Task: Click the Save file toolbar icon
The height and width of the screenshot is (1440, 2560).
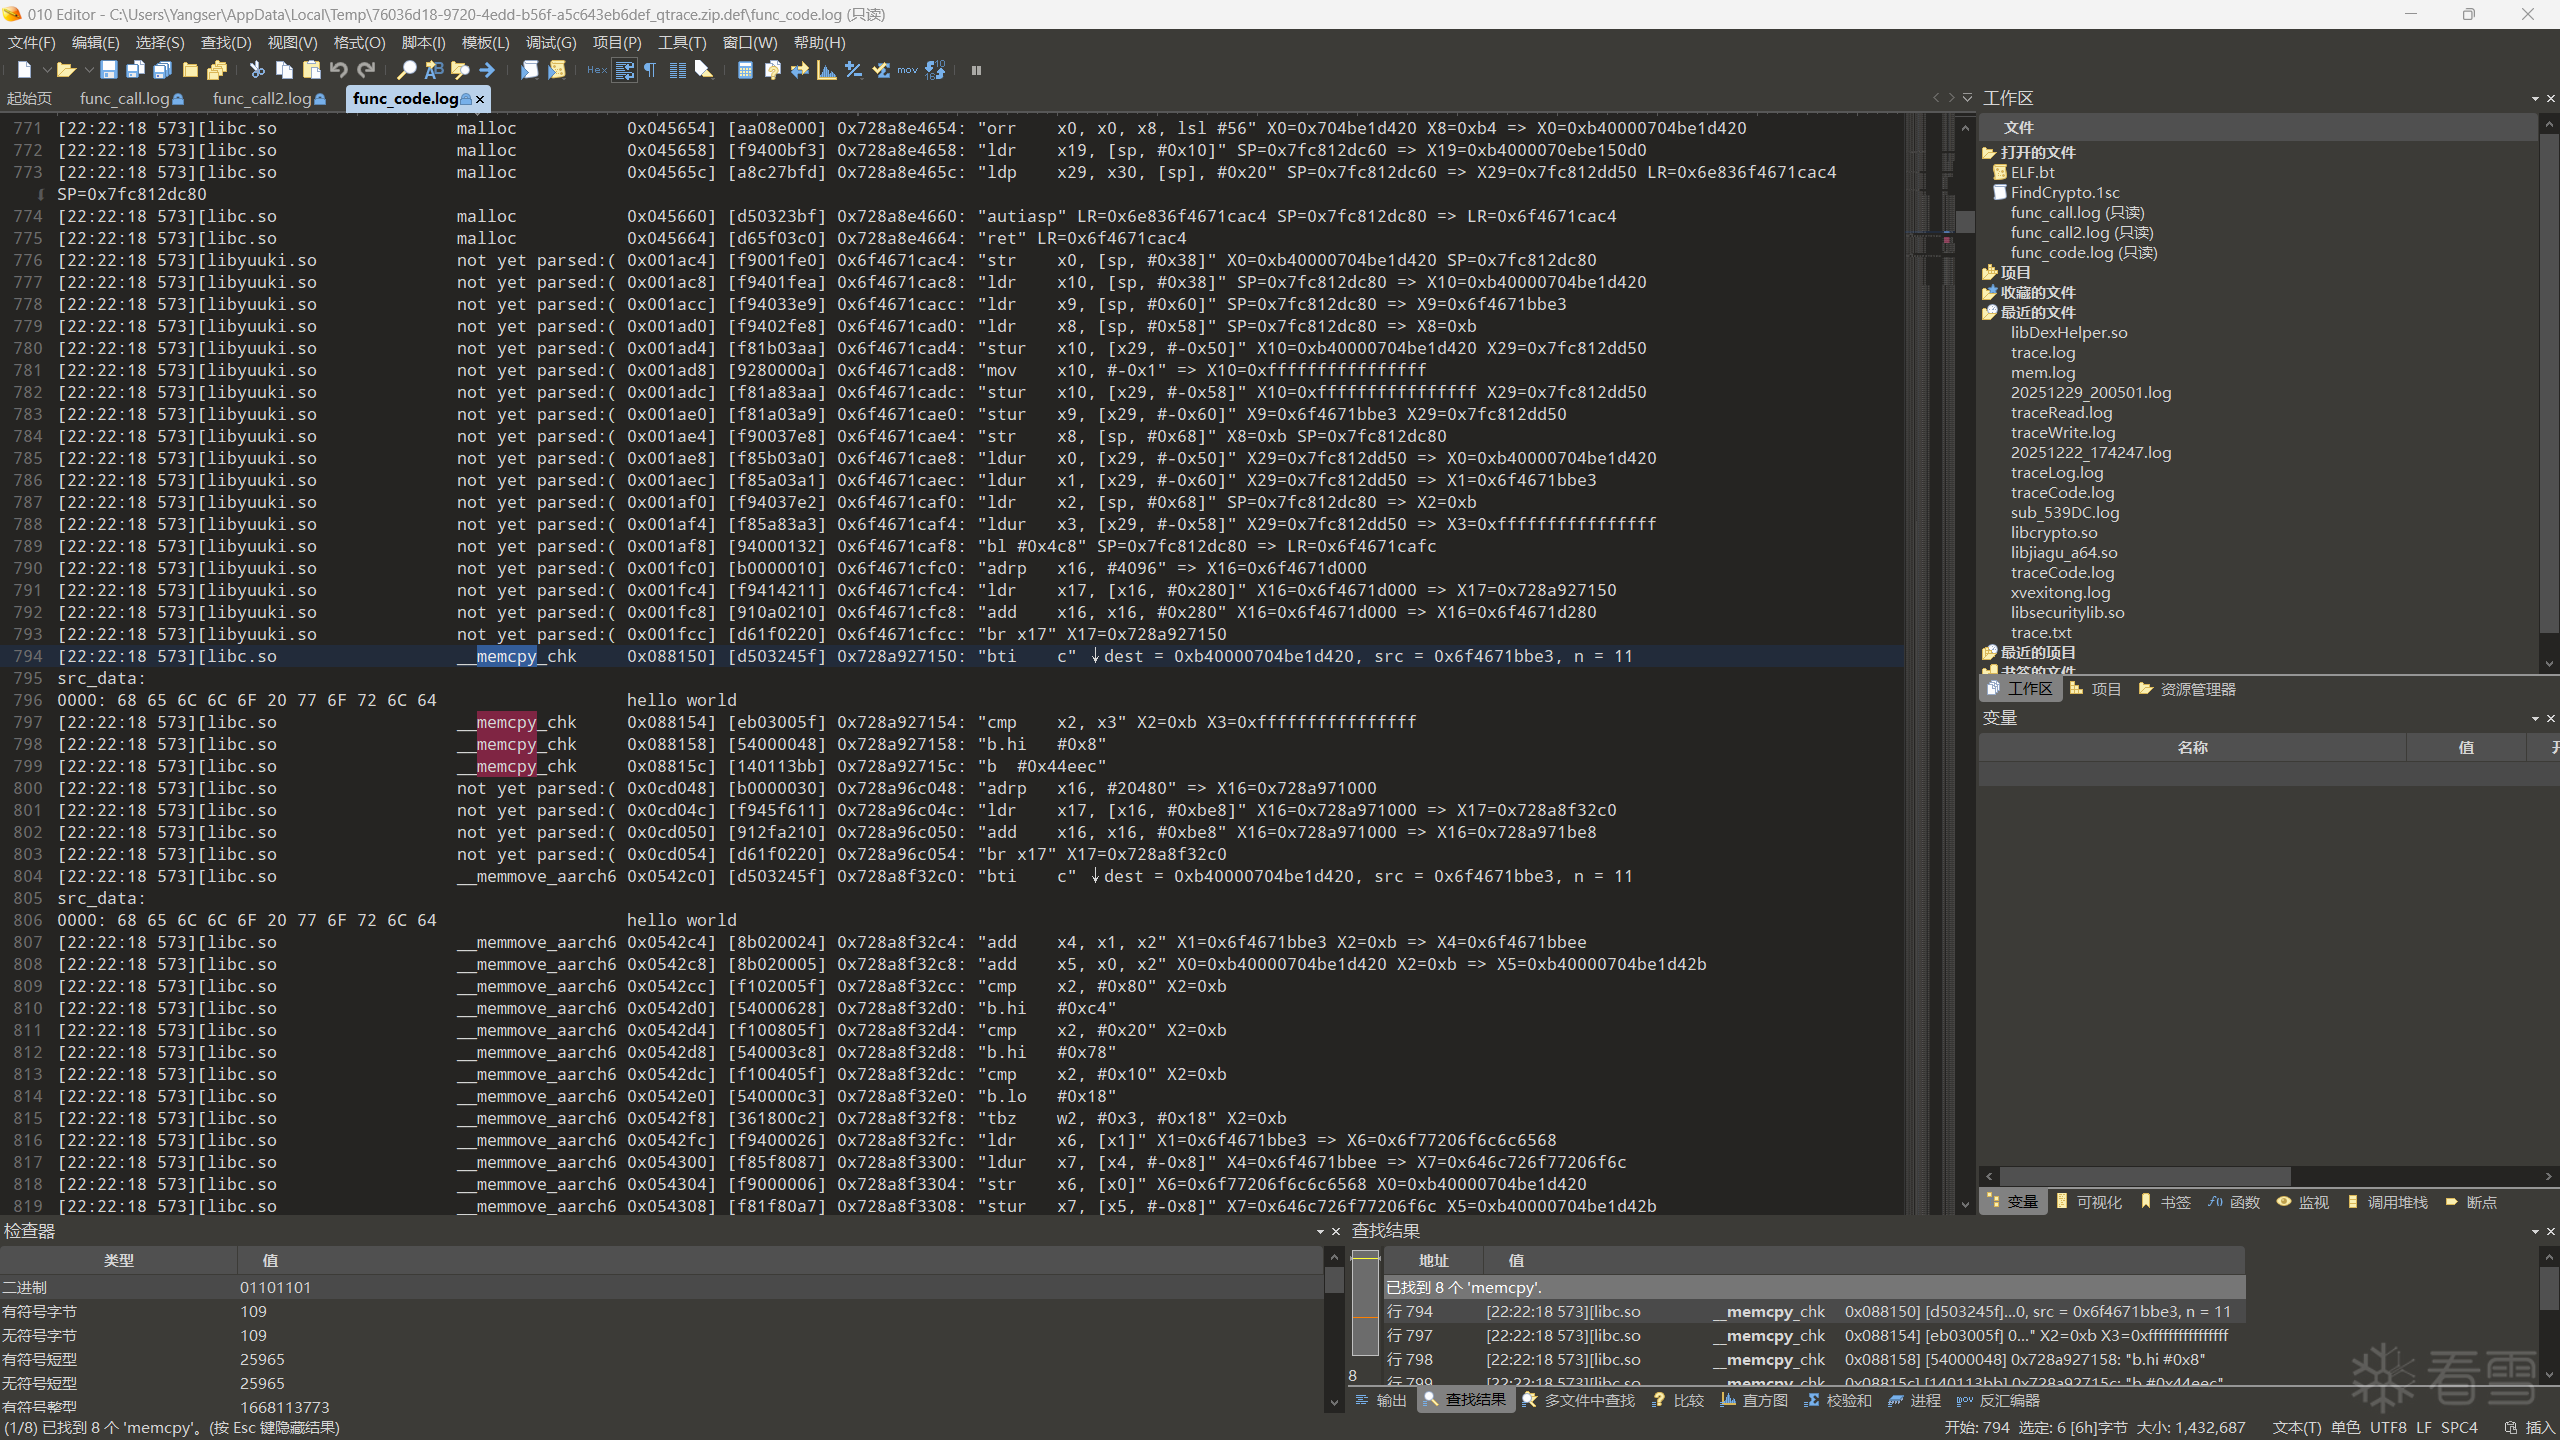Action: (x=109, y=70)
